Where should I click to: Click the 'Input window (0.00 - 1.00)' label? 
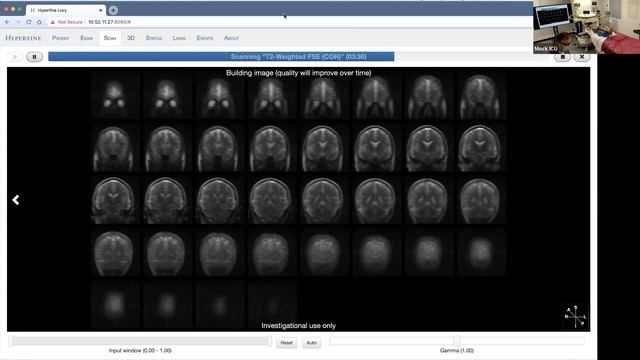(140, 351)
